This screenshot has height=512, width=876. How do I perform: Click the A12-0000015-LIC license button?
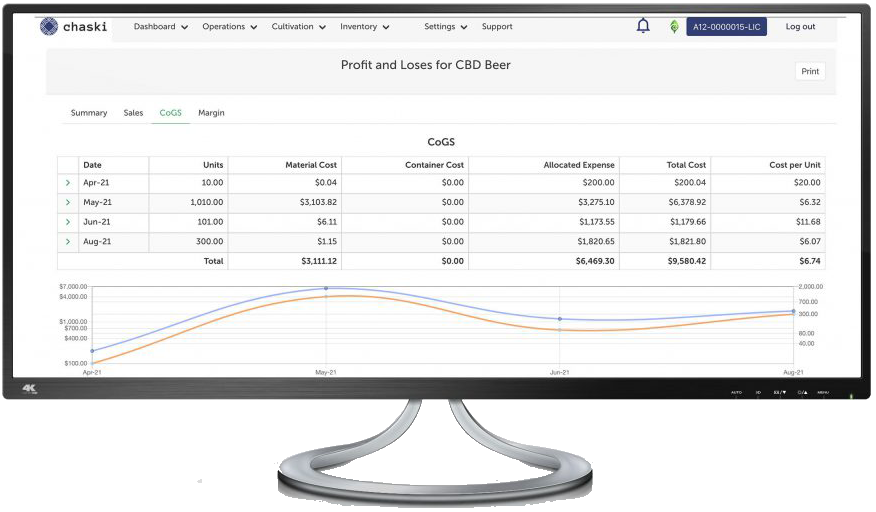[726, 27]
